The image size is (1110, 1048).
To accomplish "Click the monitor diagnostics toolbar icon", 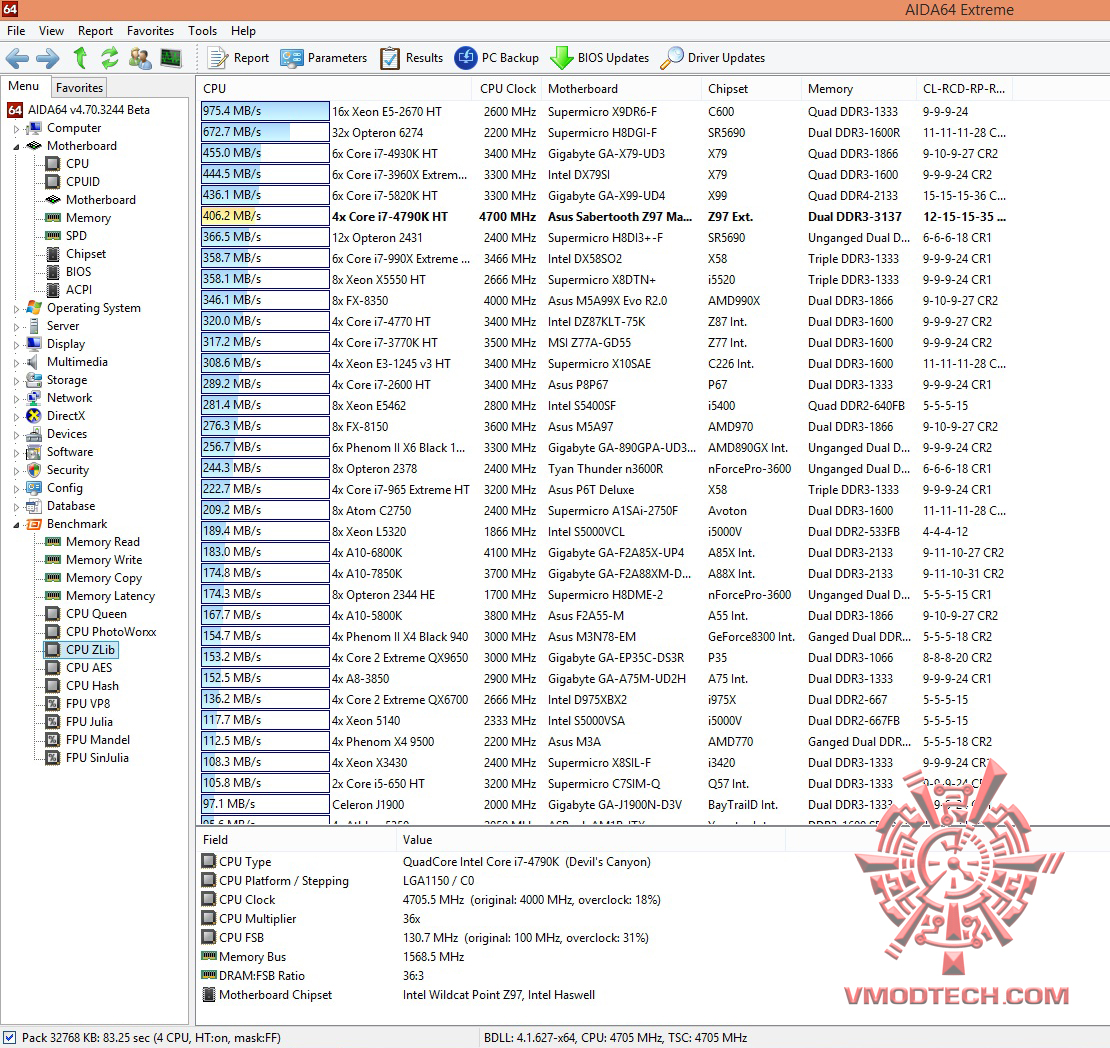I will pyautogui.click(x=171, y=58).
